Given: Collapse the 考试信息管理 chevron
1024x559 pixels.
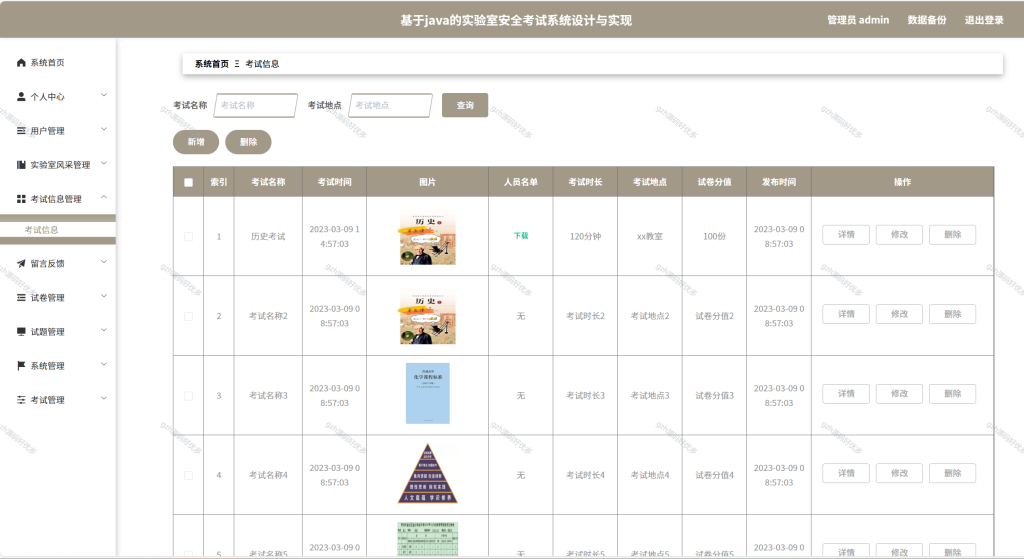Looking at the screenshot, I should click(104, 197).
